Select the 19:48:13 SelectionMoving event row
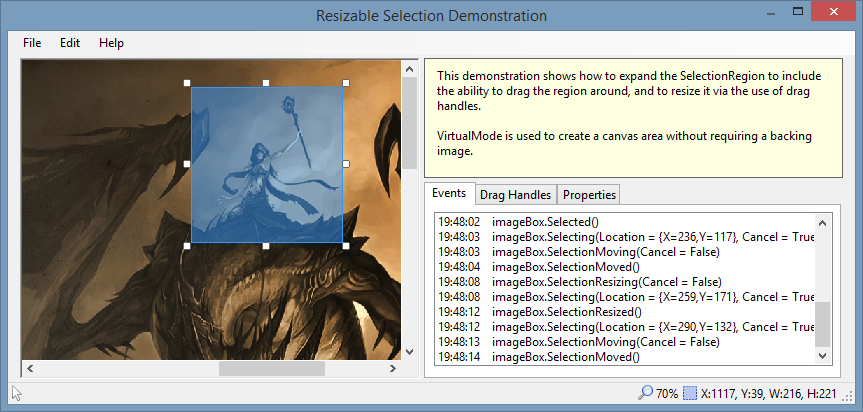Screen dimensions: 863x412 click(625, 342)
